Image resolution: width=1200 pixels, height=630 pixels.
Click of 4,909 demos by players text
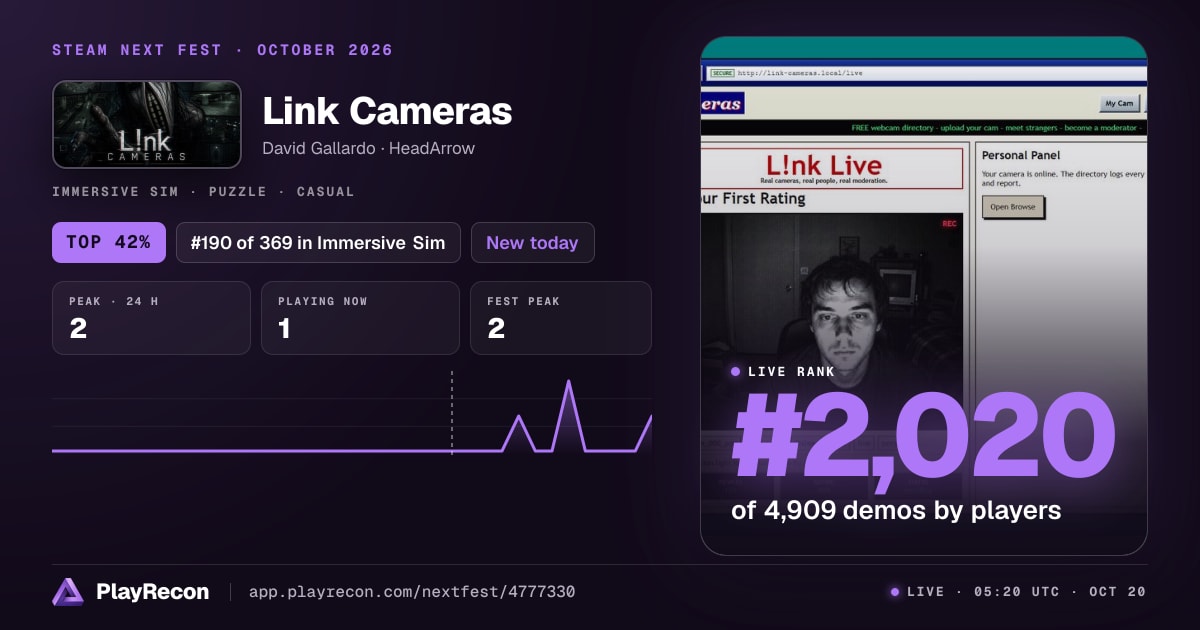point(896,510)
